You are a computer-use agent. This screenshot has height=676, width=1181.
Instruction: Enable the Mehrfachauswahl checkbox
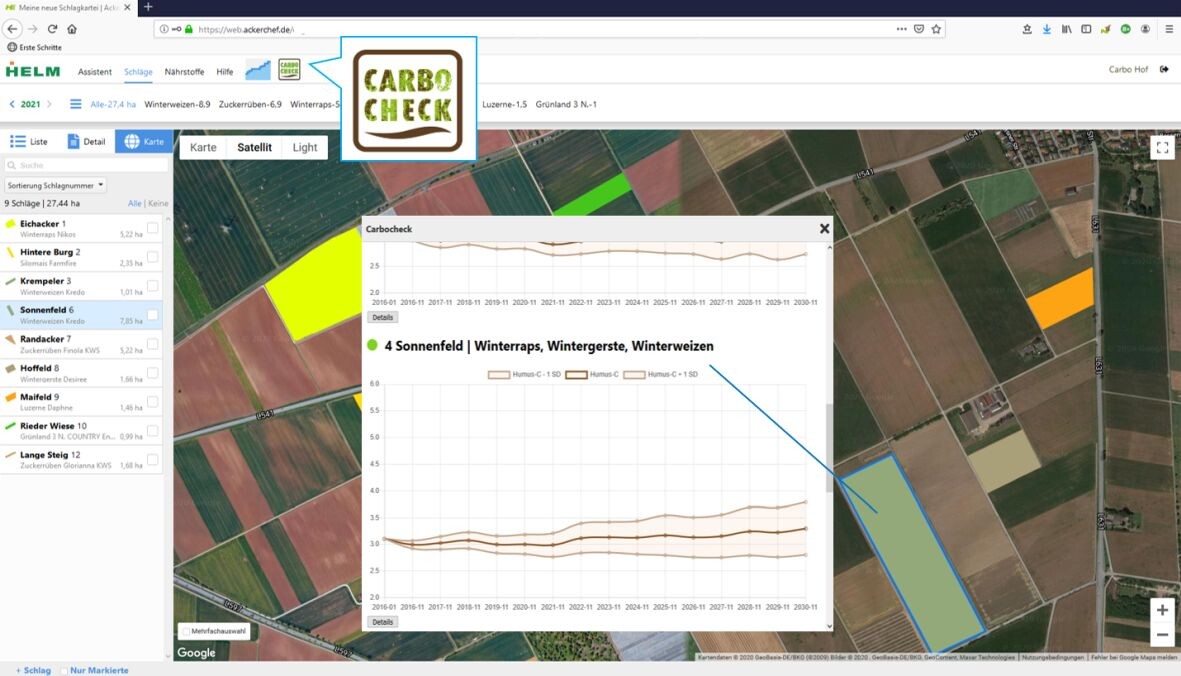point(185,631)
